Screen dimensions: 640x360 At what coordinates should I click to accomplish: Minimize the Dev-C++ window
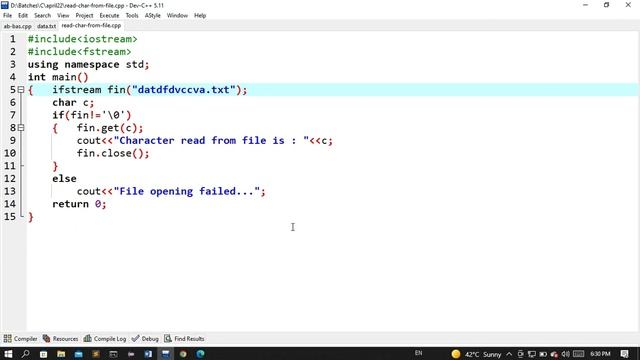coord(585,5)
